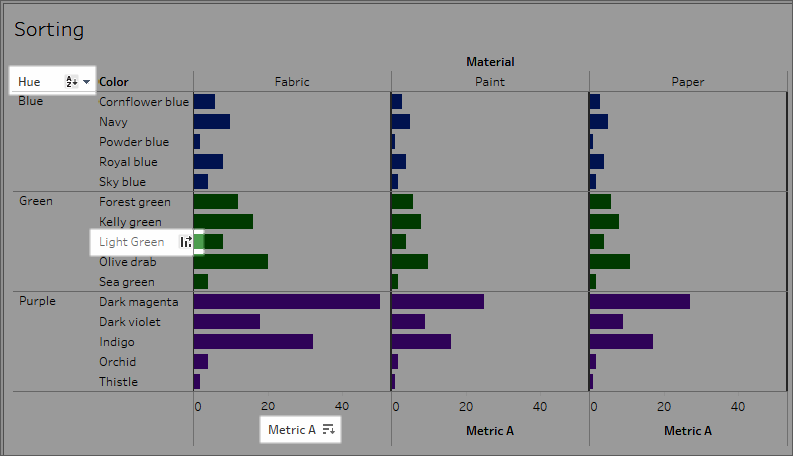Select the Green hue group label
This screenshot has width=793, height=456.
pyautogui.click(x=36, y=201)
